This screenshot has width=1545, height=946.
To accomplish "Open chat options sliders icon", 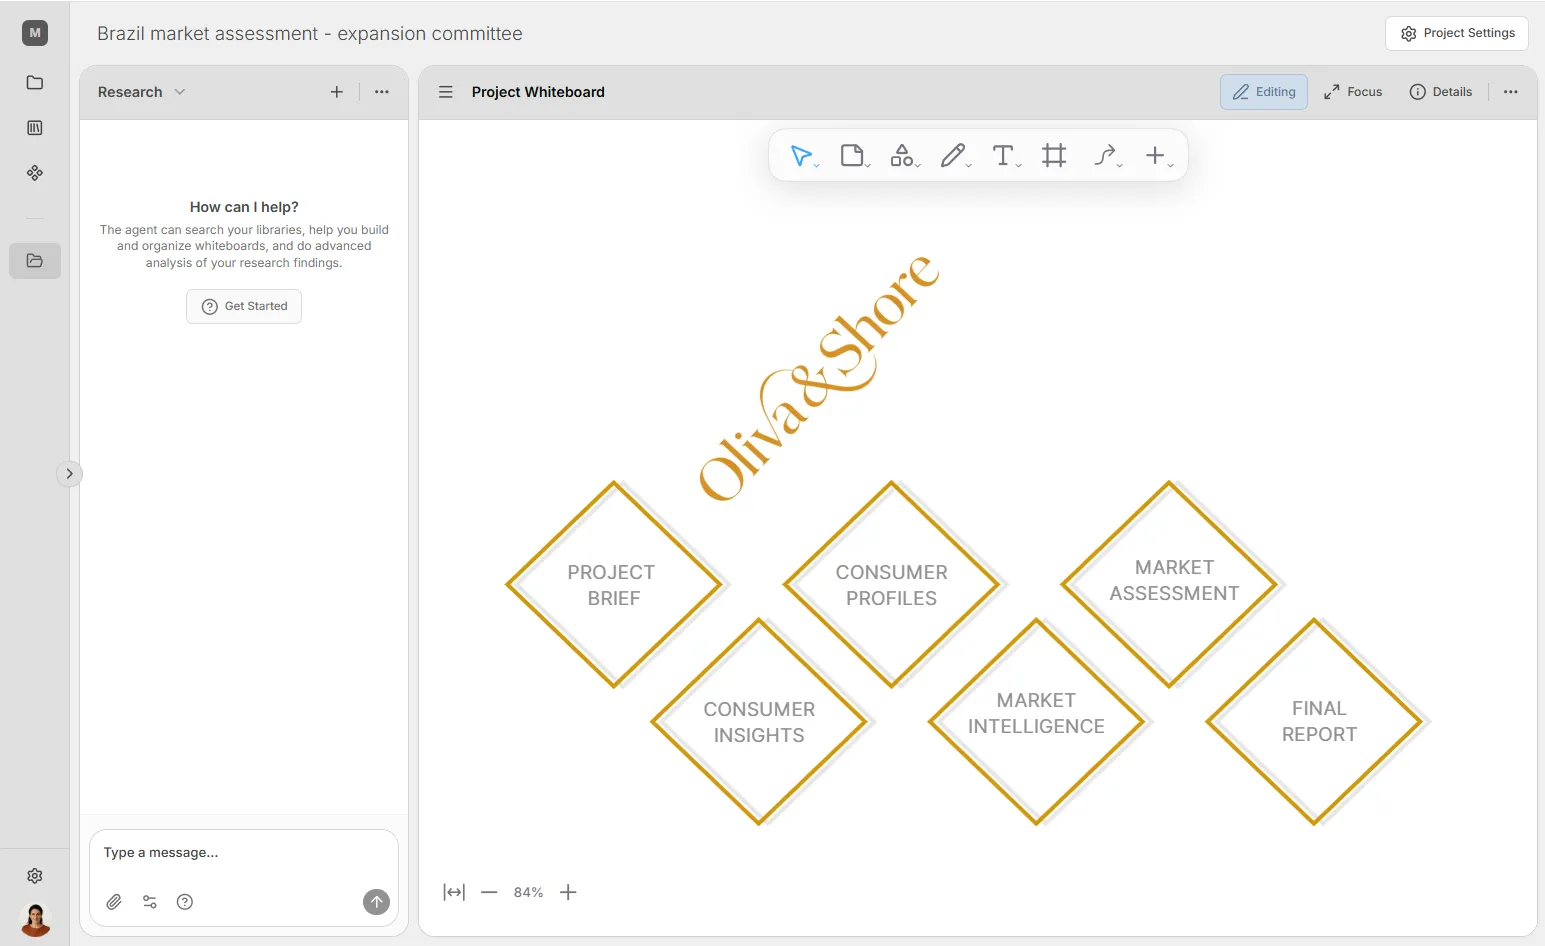I will [150, 902].
